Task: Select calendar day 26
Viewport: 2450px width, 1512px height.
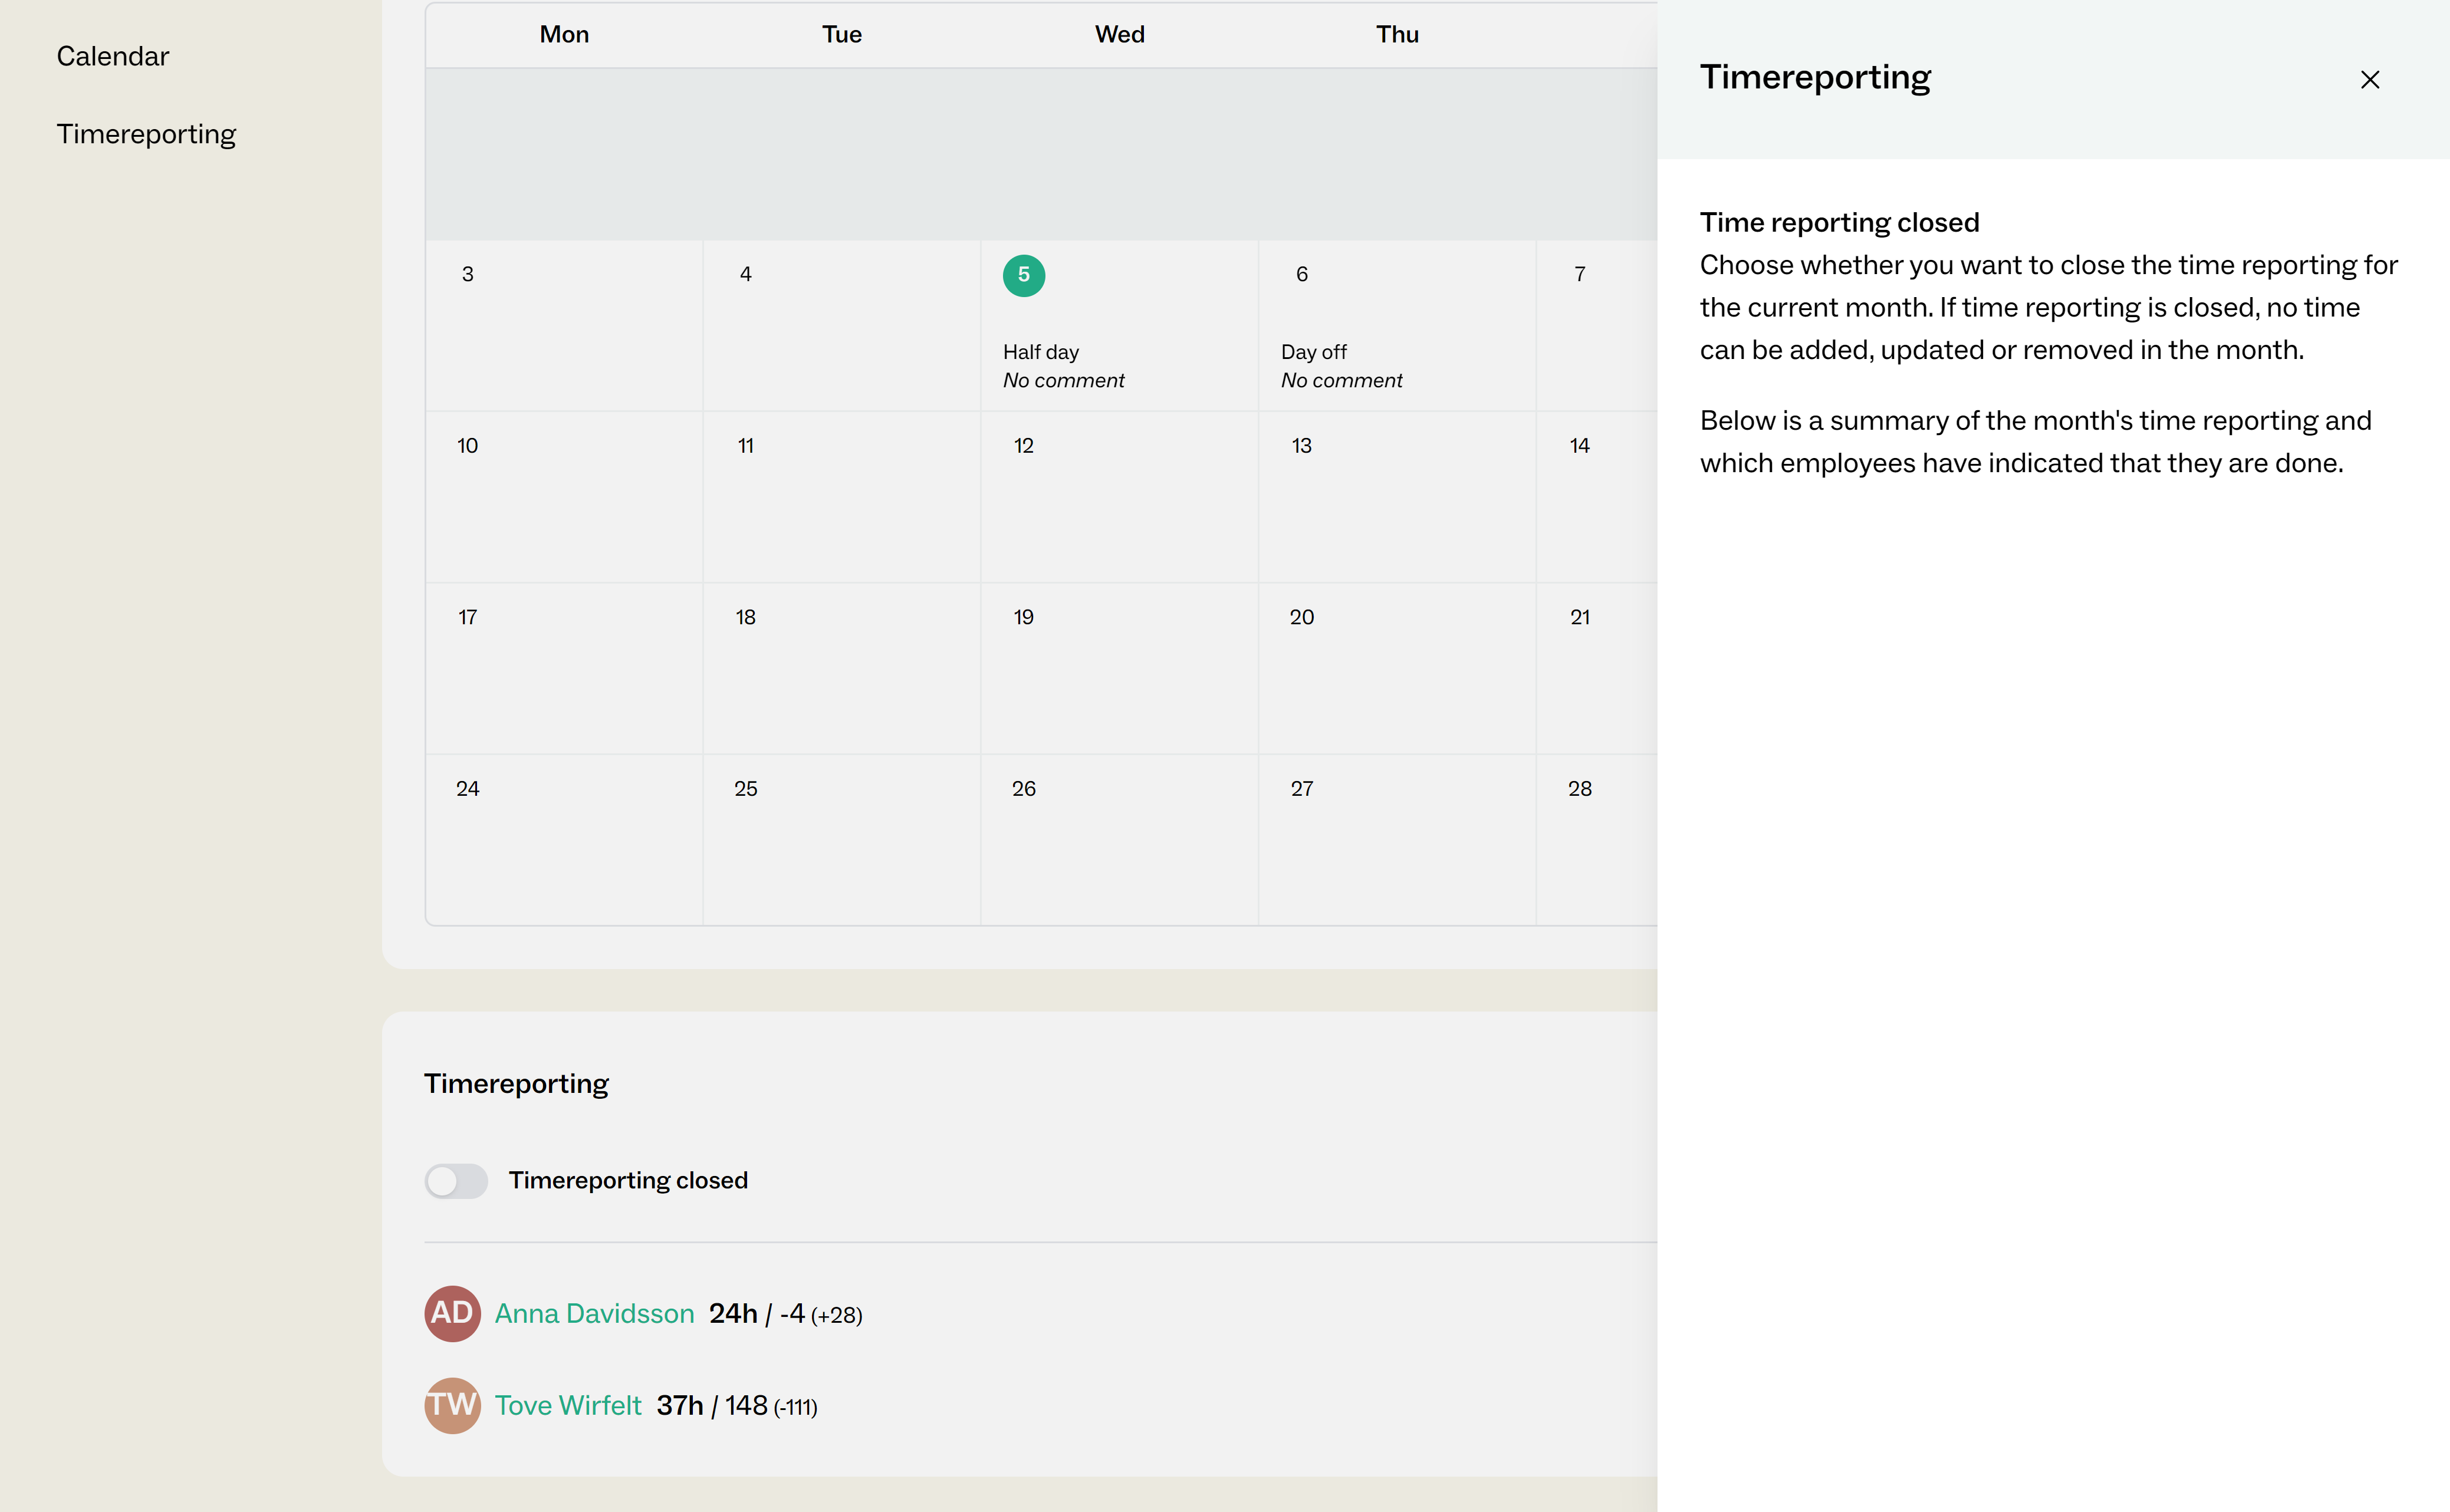Action: point(1024,789)
